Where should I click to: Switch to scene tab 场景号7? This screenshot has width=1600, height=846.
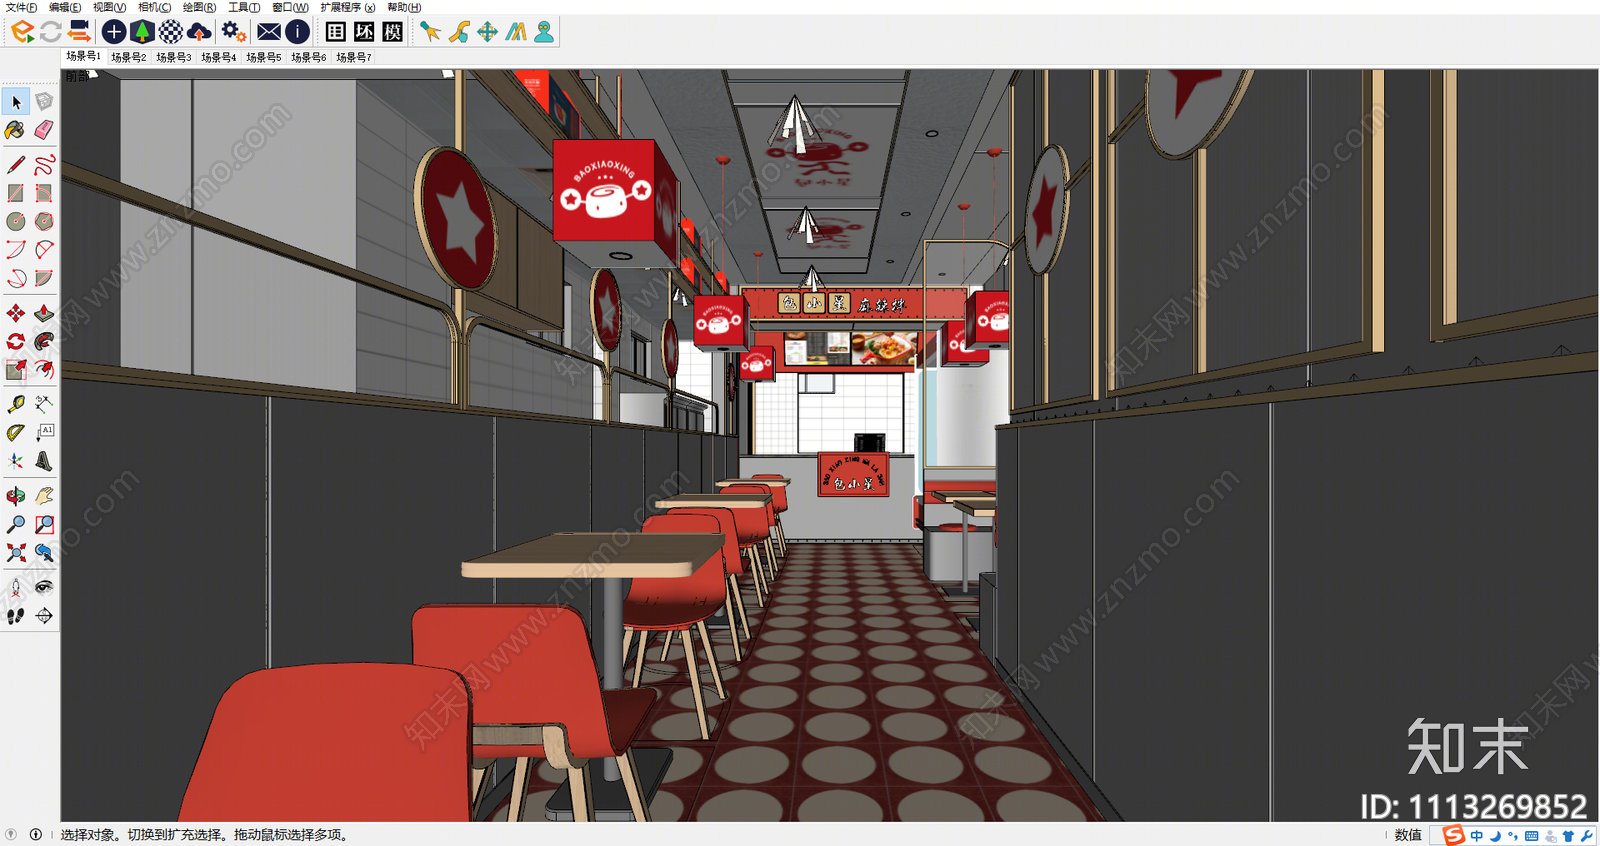tap(353, 58)
